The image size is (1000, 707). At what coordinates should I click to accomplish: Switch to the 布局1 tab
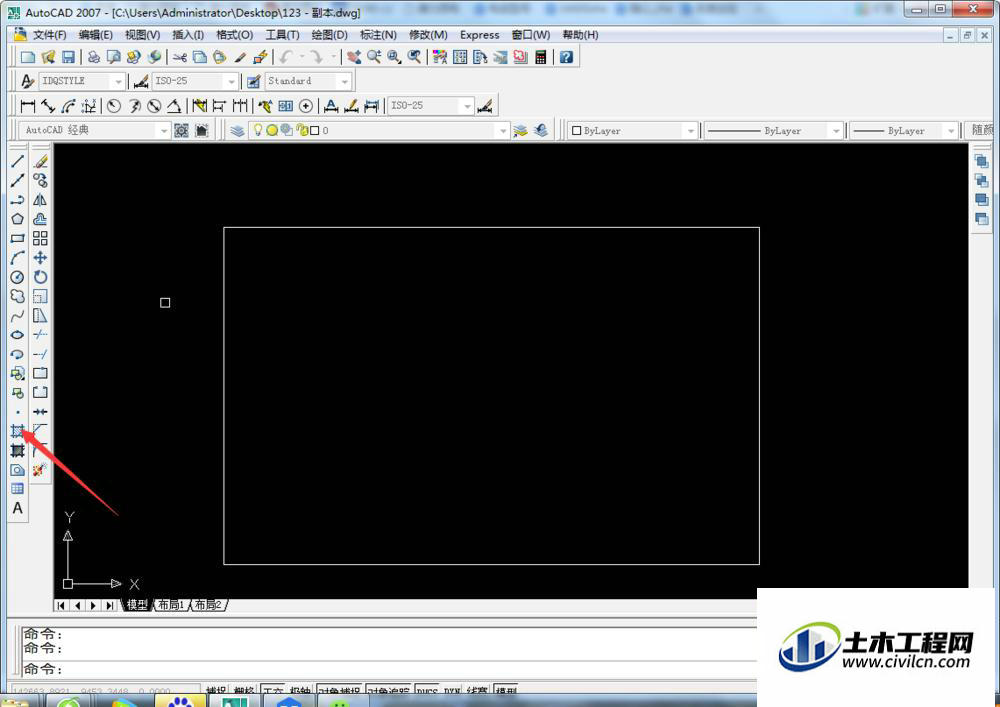170,604
